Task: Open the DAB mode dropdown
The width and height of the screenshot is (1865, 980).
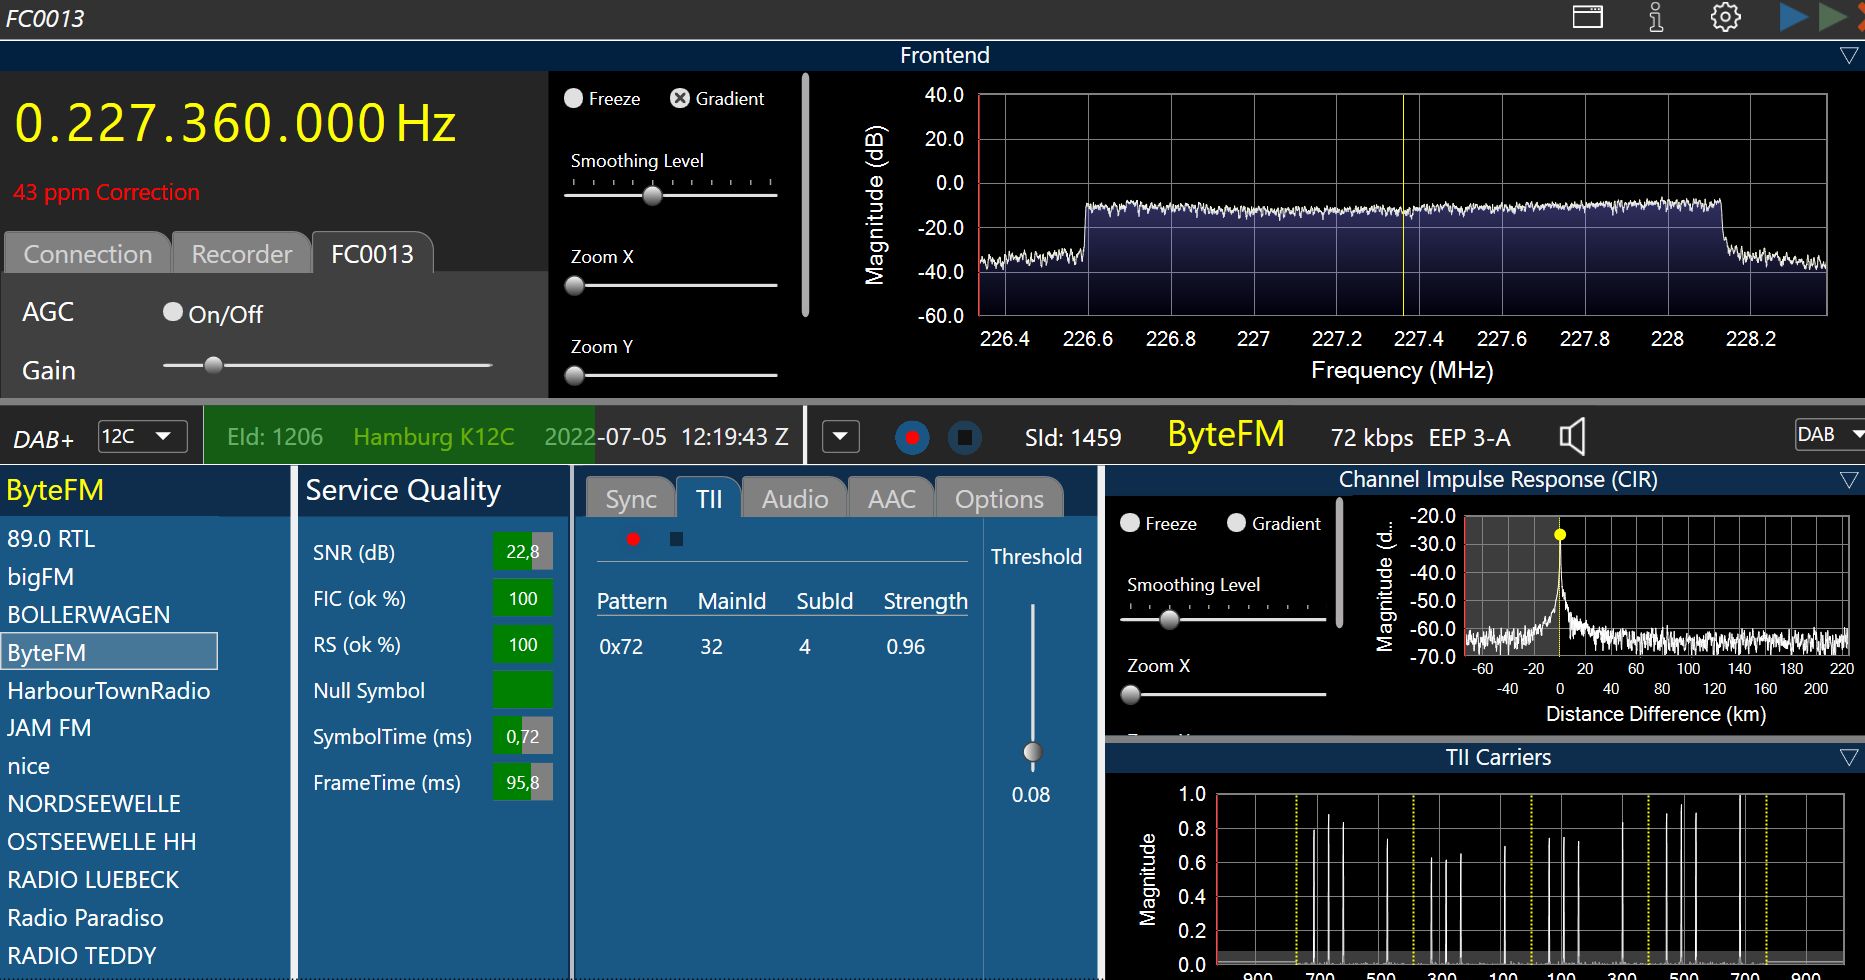Action: 1830,434
